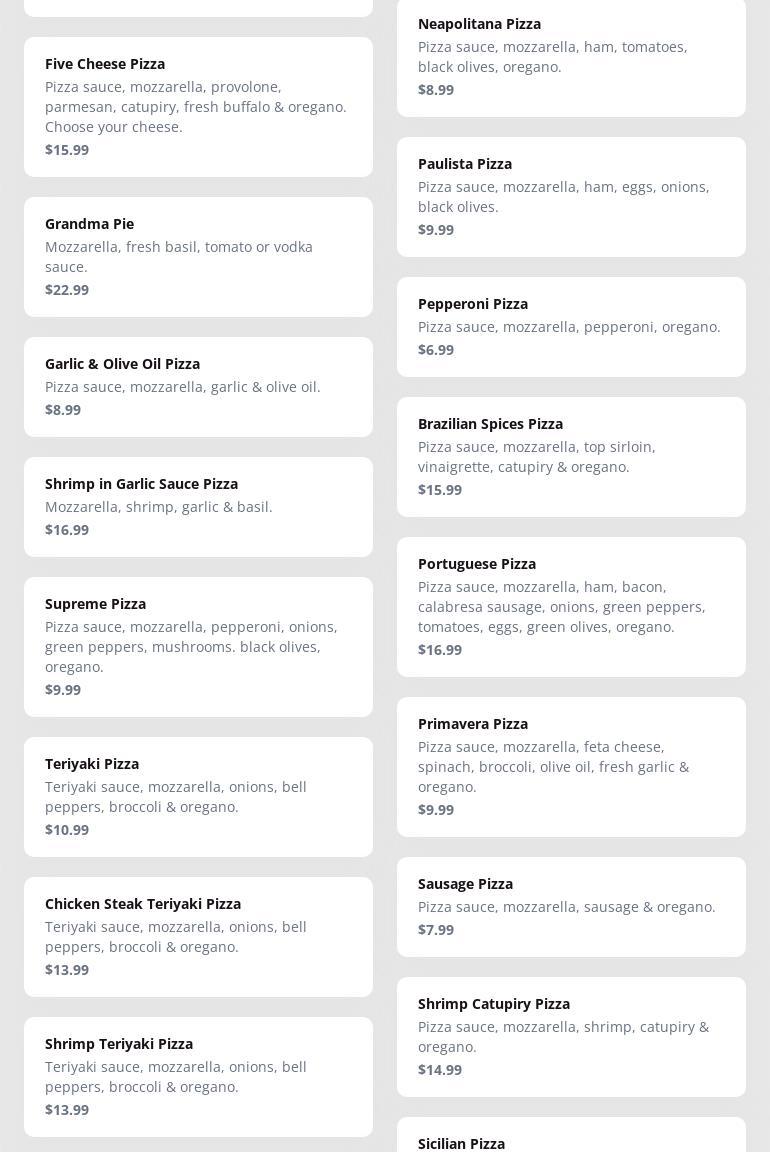Open the Shrimp Catupiry Pizza card
The width and height of the screenshot is (770, 1152).
(571, 1036)
